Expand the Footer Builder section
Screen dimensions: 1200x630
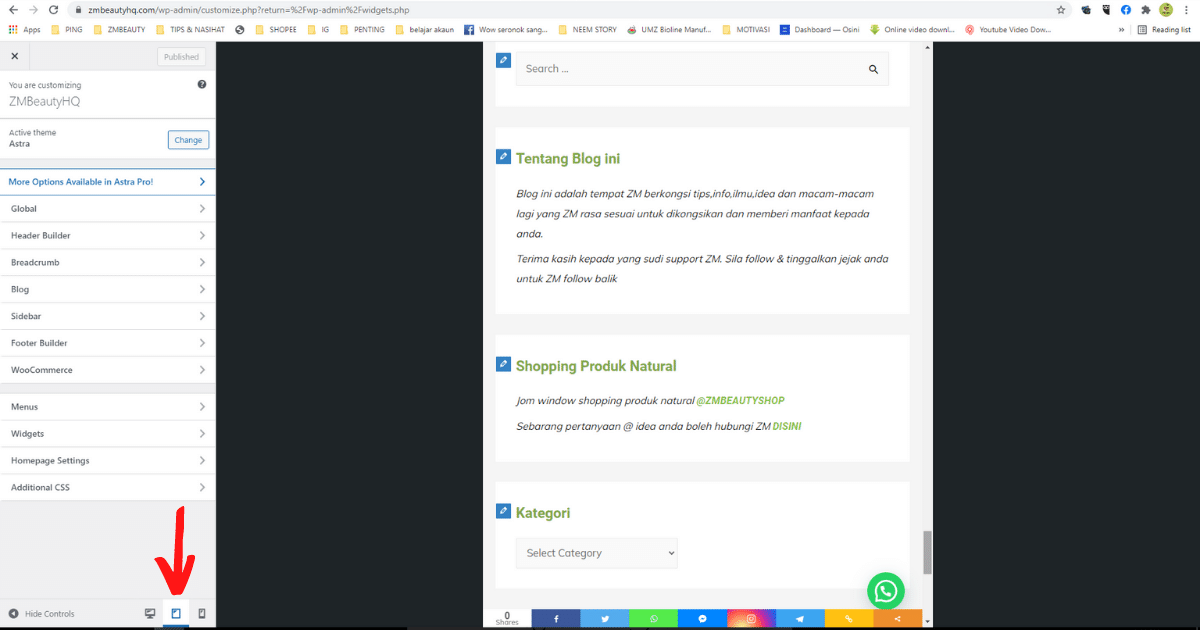click(x=108, y=343)
